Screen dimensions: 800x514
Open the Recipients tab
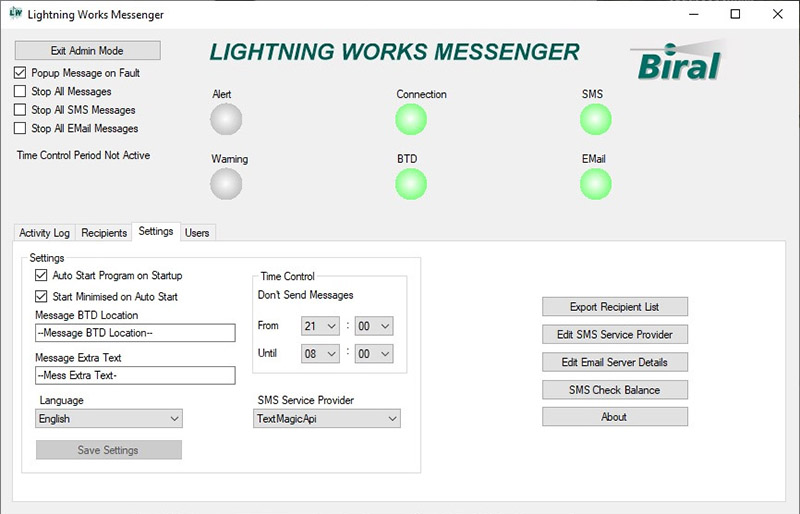(x=104, y=233)
